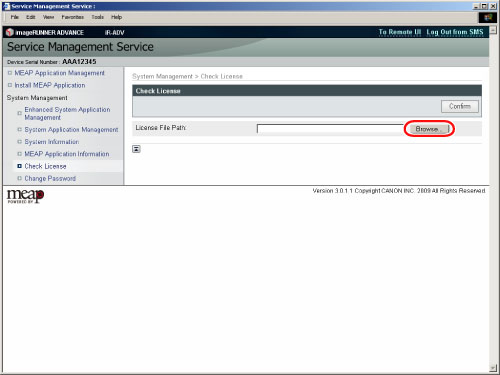Click the To Remote UI link
Screen dimensions: 500x375
click(400, 32)
